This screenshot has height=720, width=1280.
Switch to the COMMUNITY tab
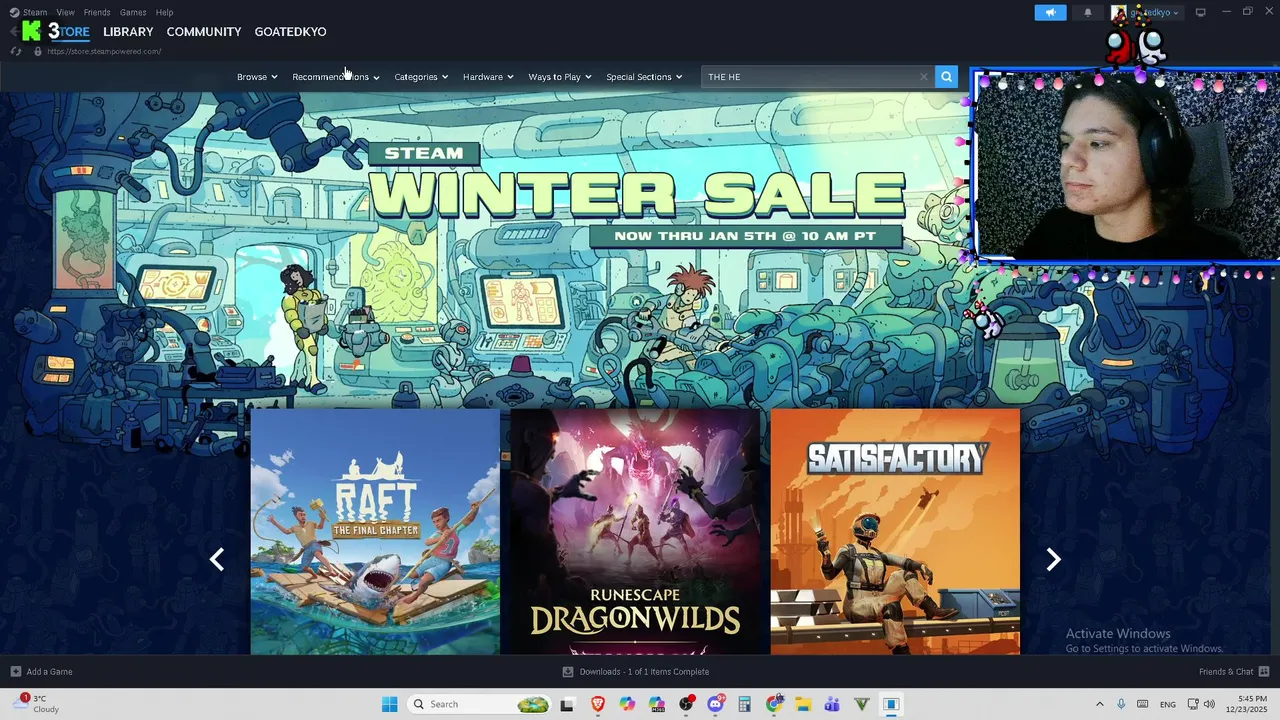[204, 32]
